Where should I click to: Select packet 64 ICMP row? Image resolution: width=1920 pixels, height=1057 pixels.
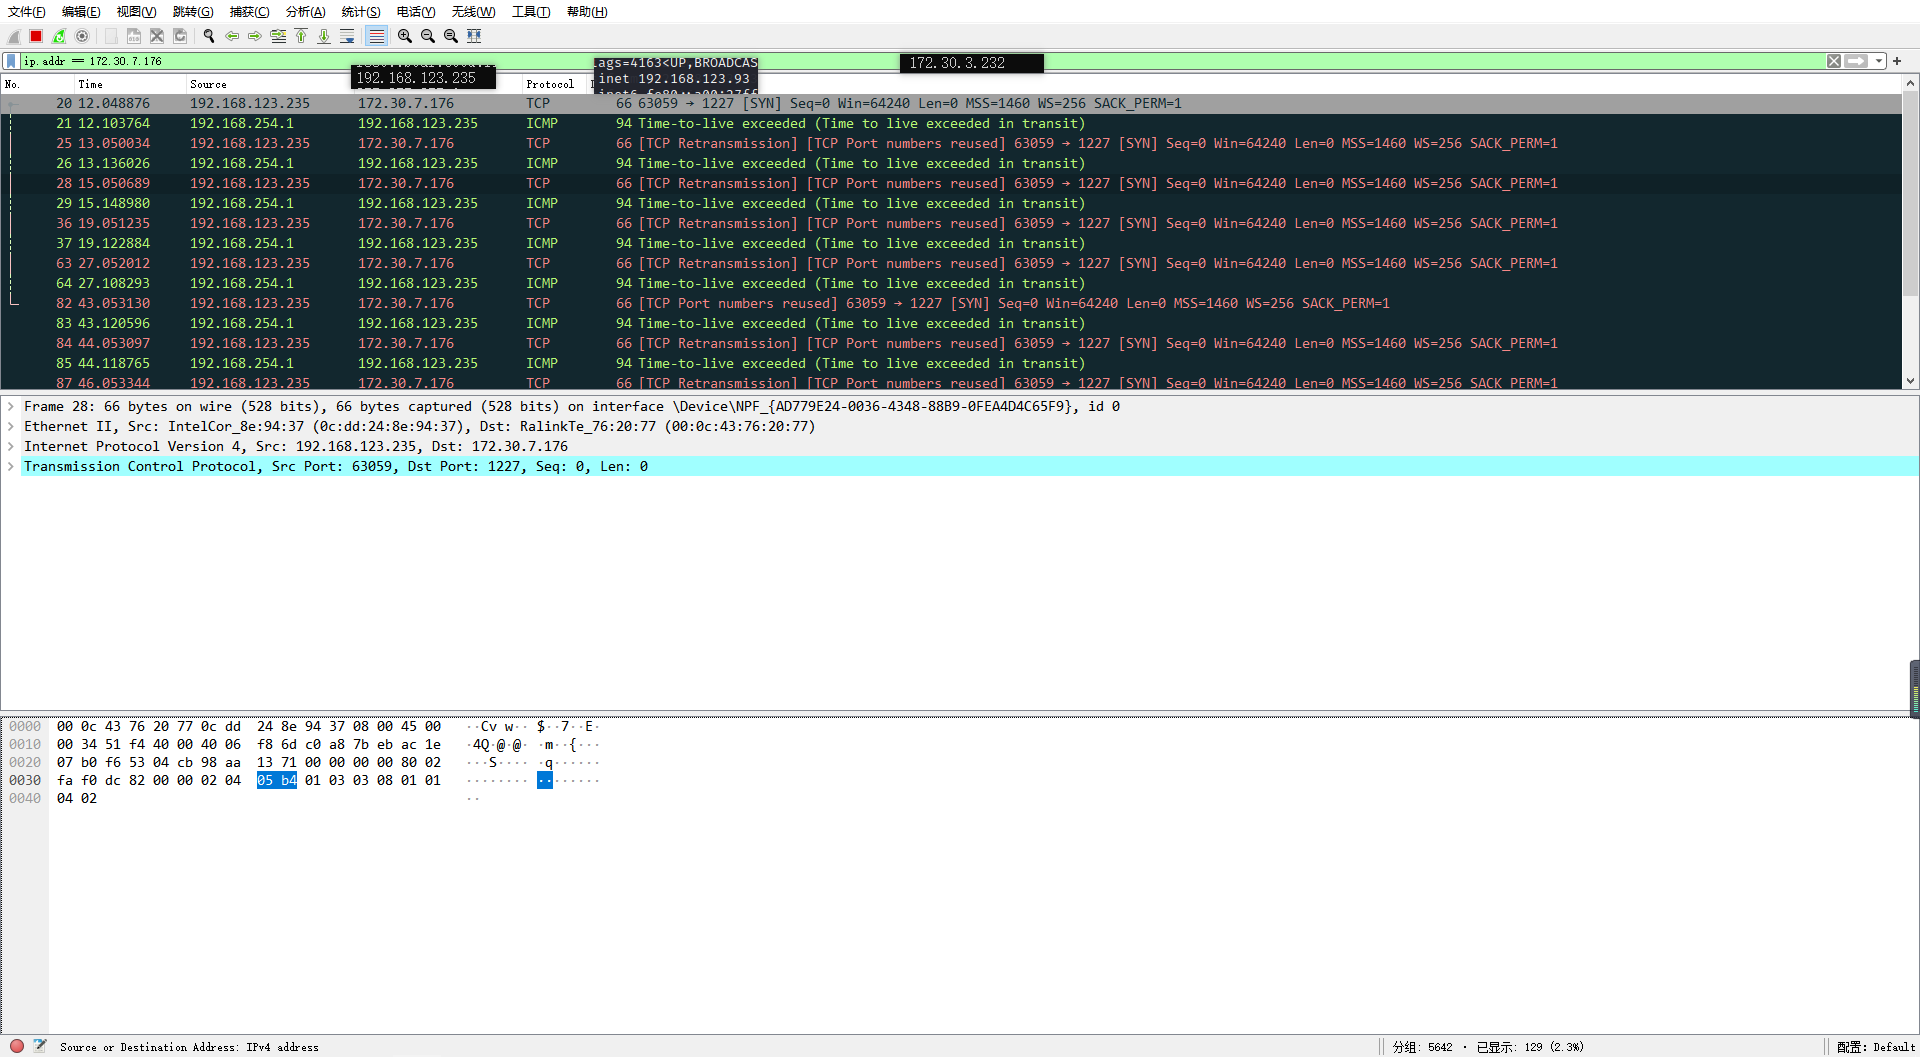coord(951,284)
